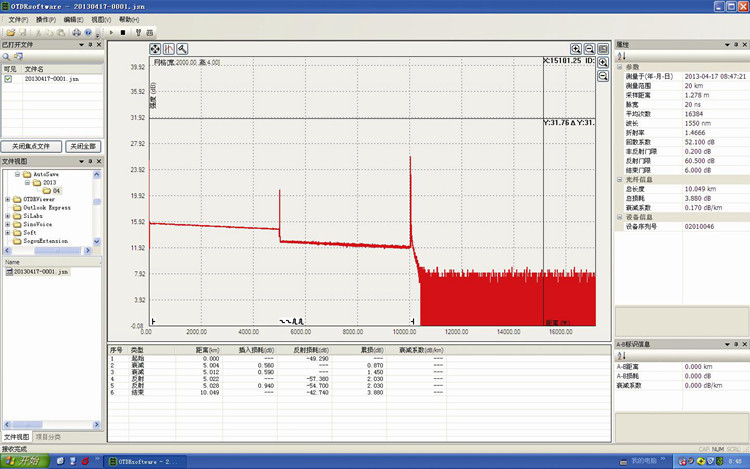Select the pan/move tool above the graph

[155, 48]
